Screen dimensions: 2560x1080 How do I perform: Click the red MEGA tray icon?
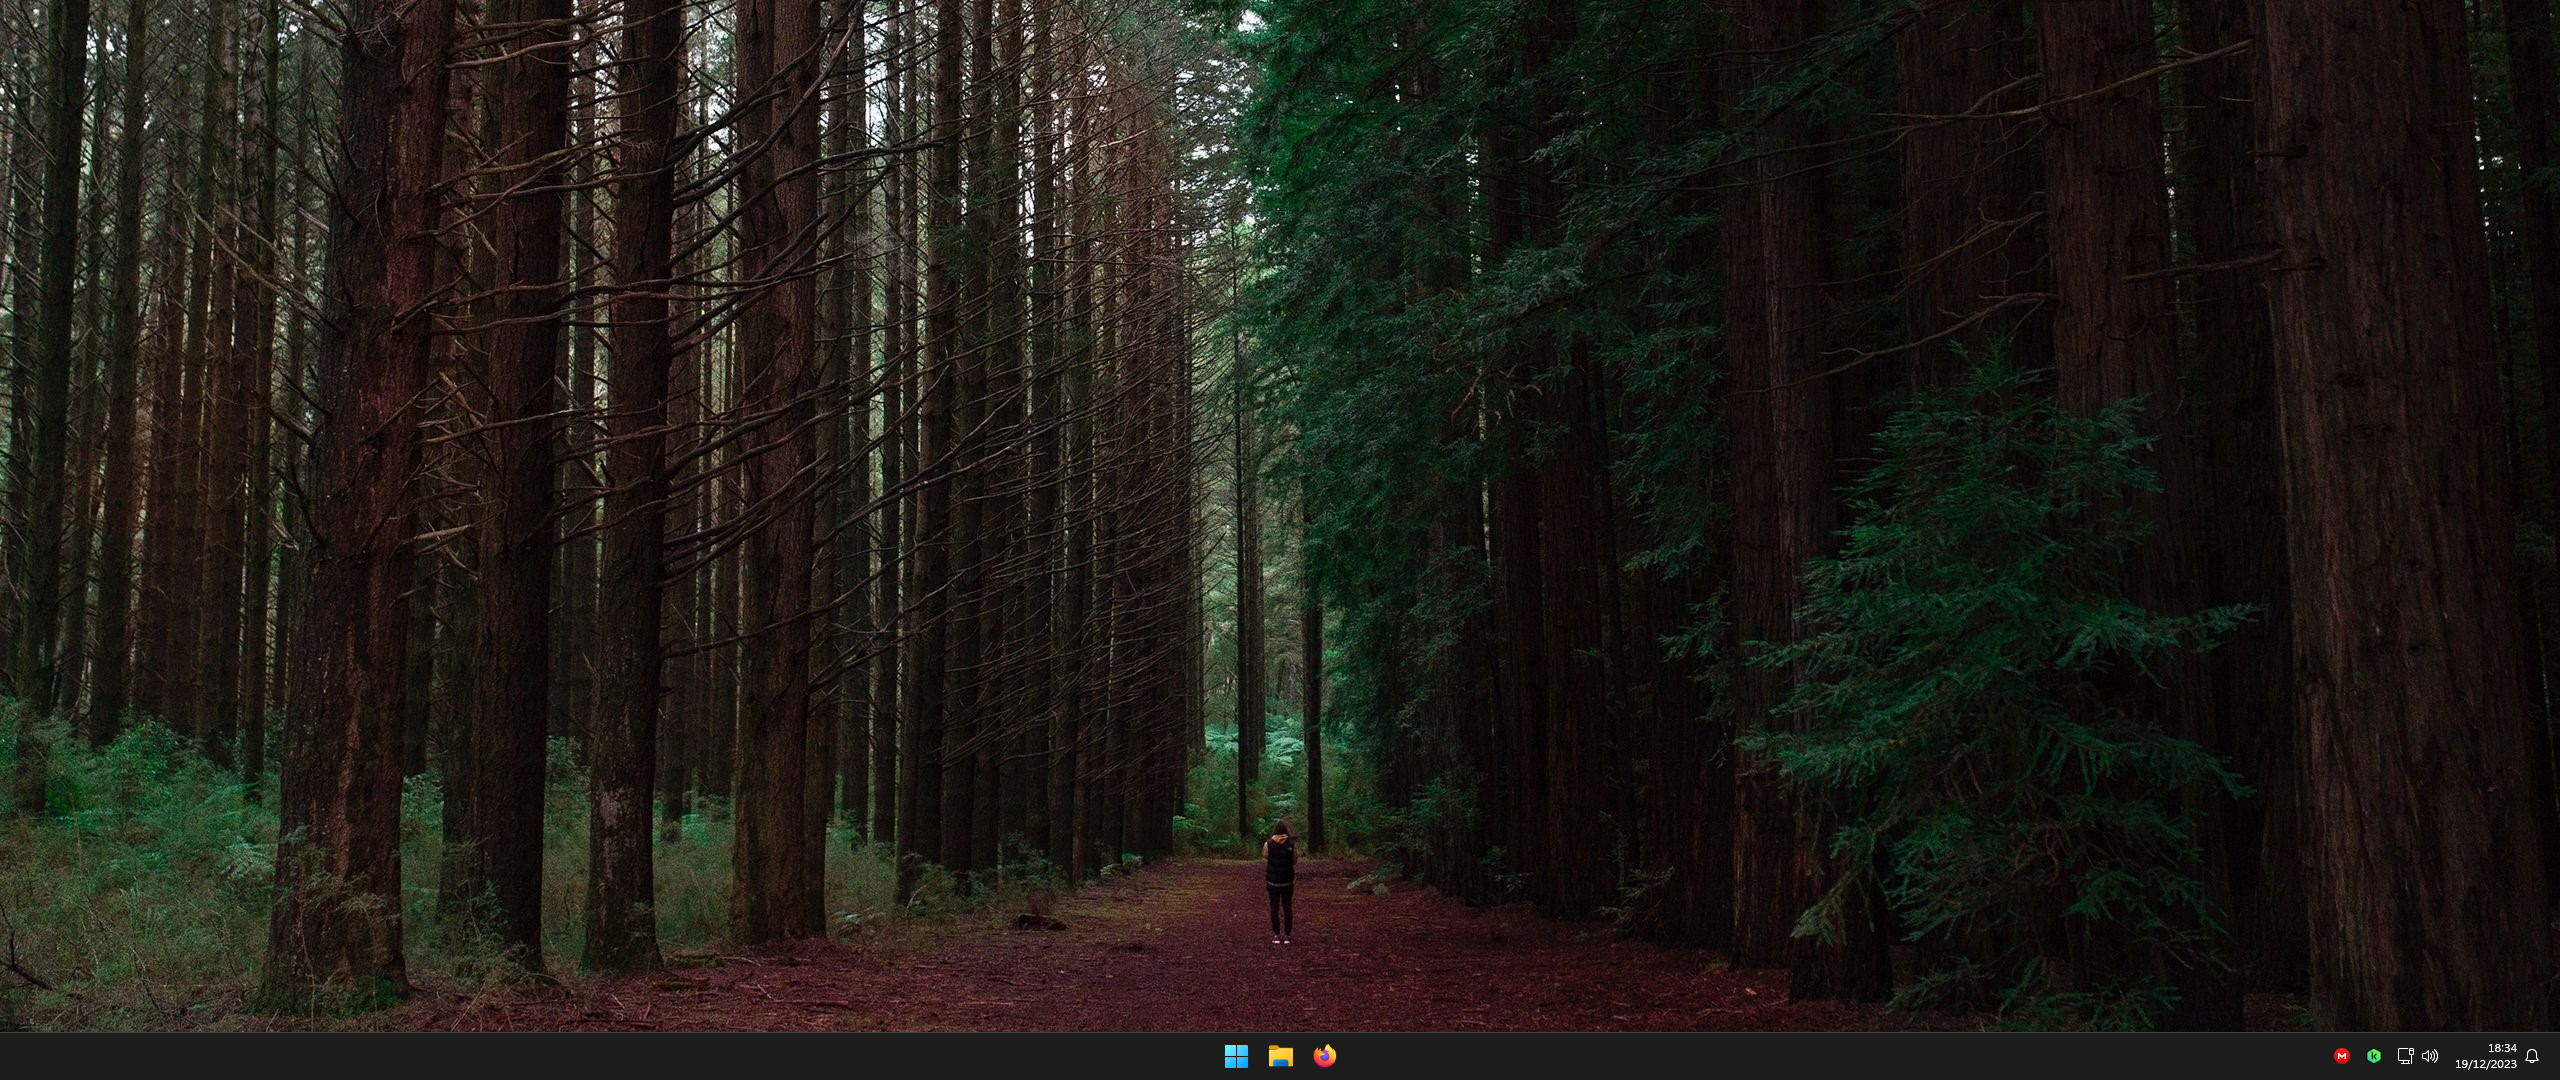(2341, 1056)
